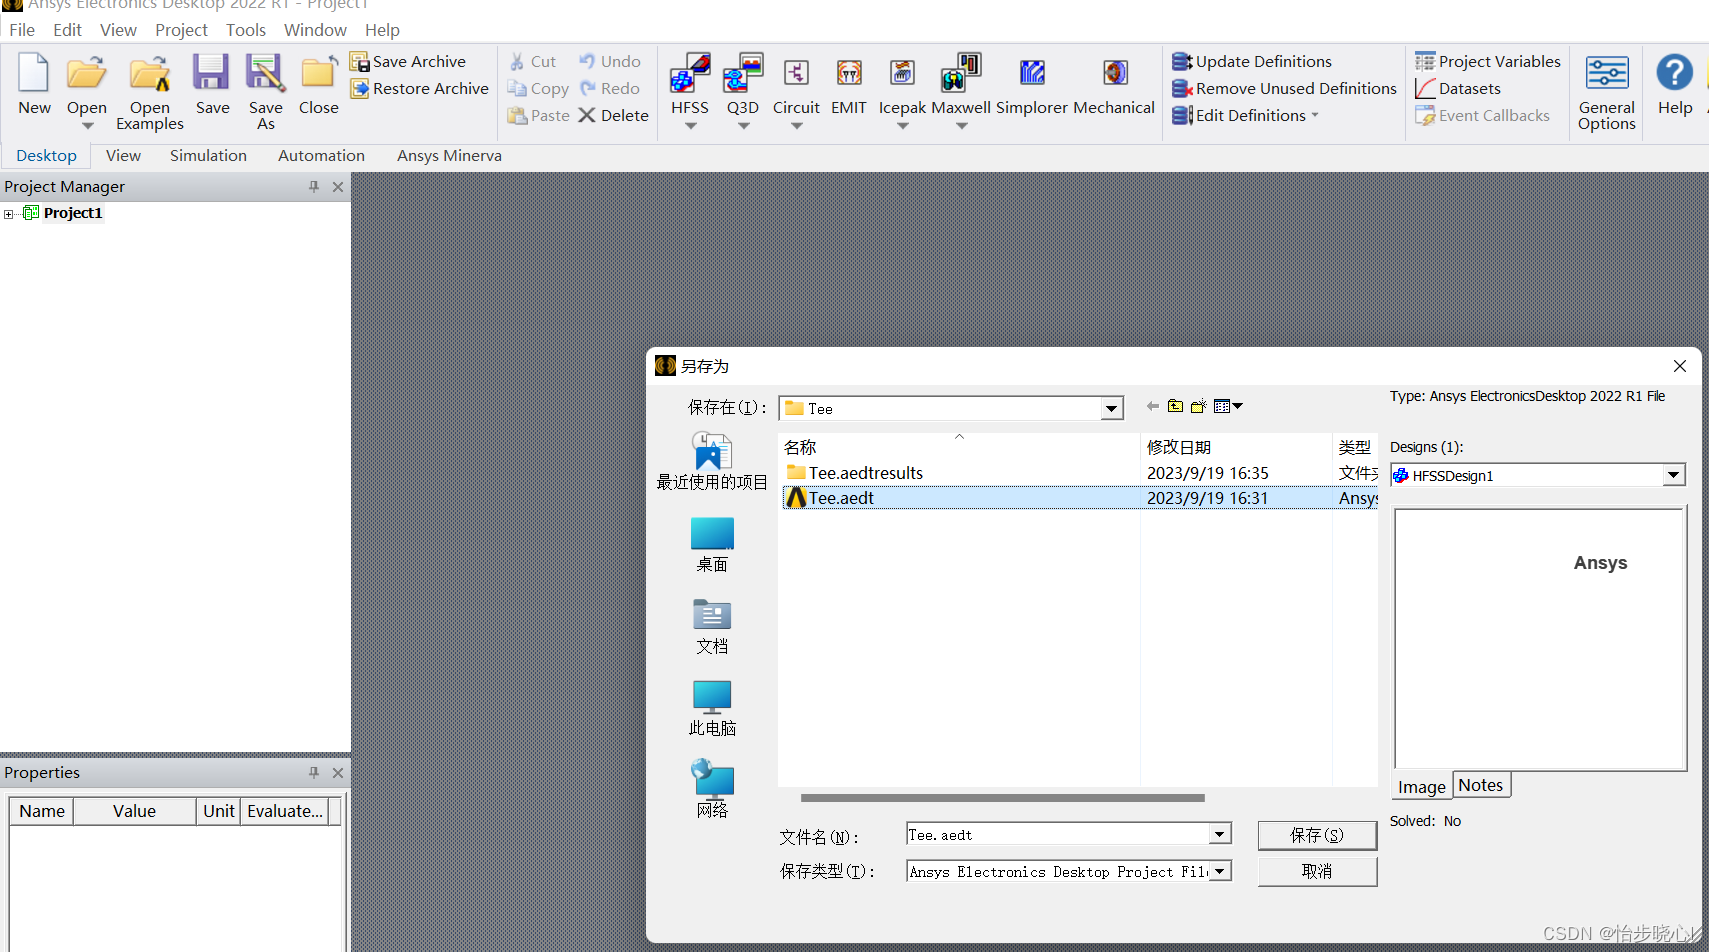Click Update Definitions
Viewport: 1709px width, 952px height.
(1252, 62)
